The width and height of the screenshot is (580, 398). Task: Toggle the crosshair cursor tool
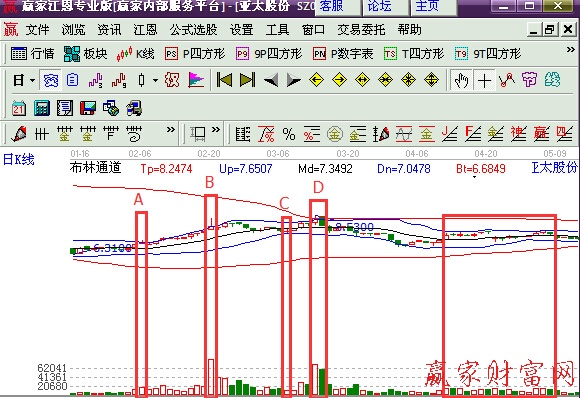[x=484, y=80]
